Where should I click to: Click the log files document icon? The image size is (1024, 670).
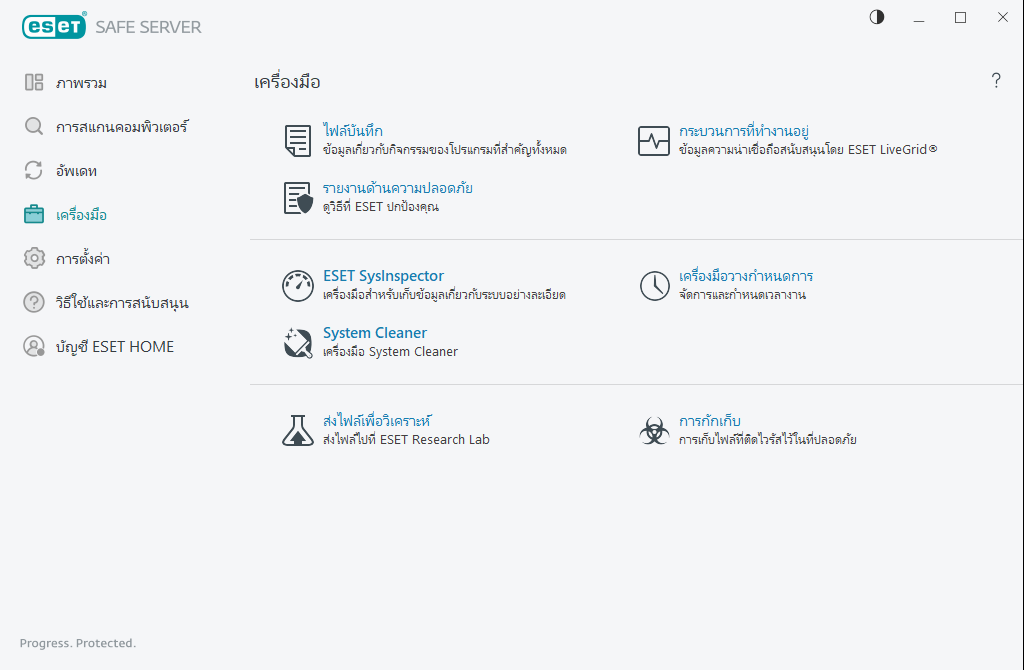pos(297,141)
